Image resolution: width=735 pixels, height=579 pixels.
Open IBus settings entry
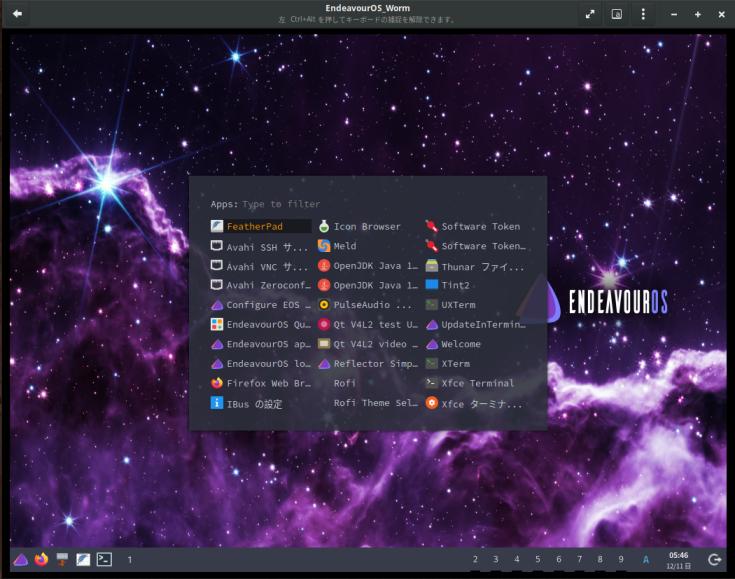pos(261,403)
